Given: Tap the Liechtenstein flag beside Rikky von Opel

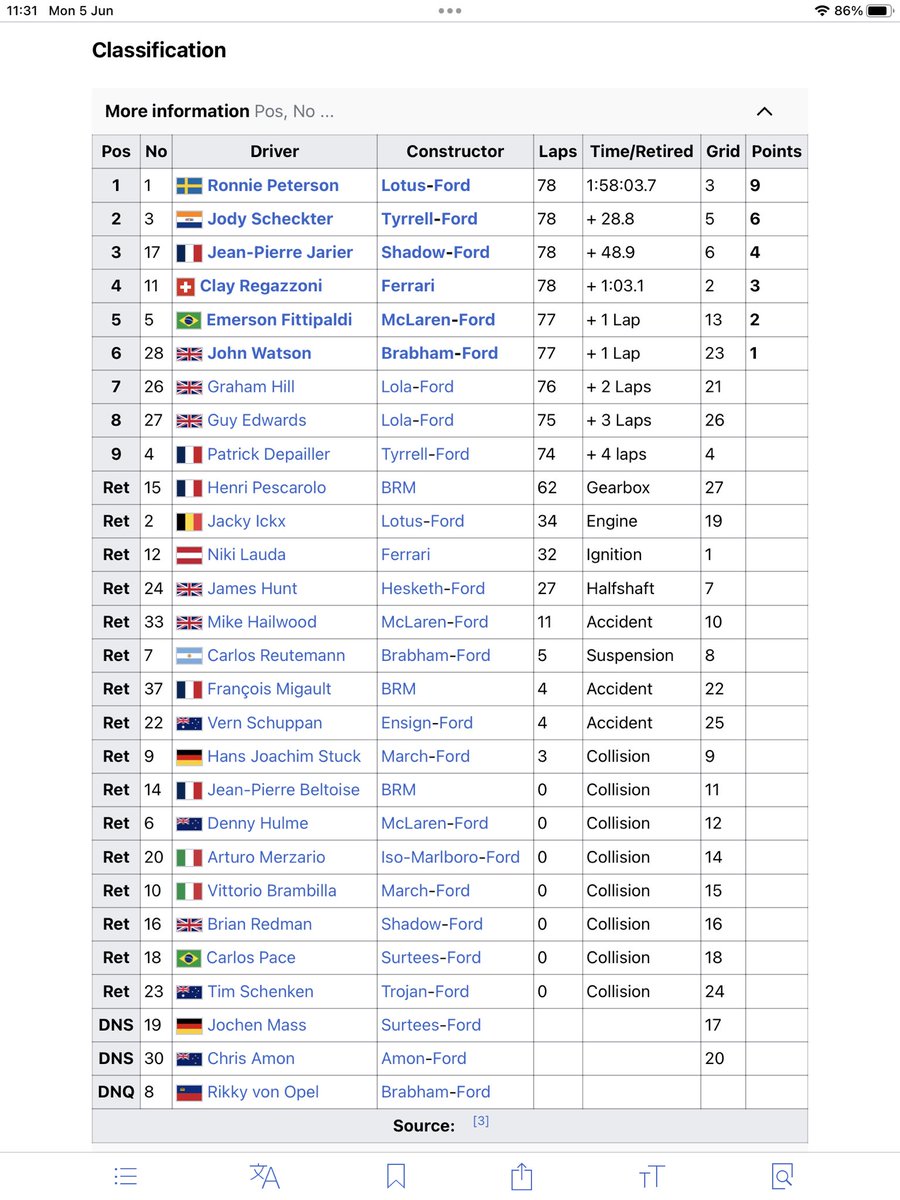Looking at the screenshot, I should [x=189, y=1093].
